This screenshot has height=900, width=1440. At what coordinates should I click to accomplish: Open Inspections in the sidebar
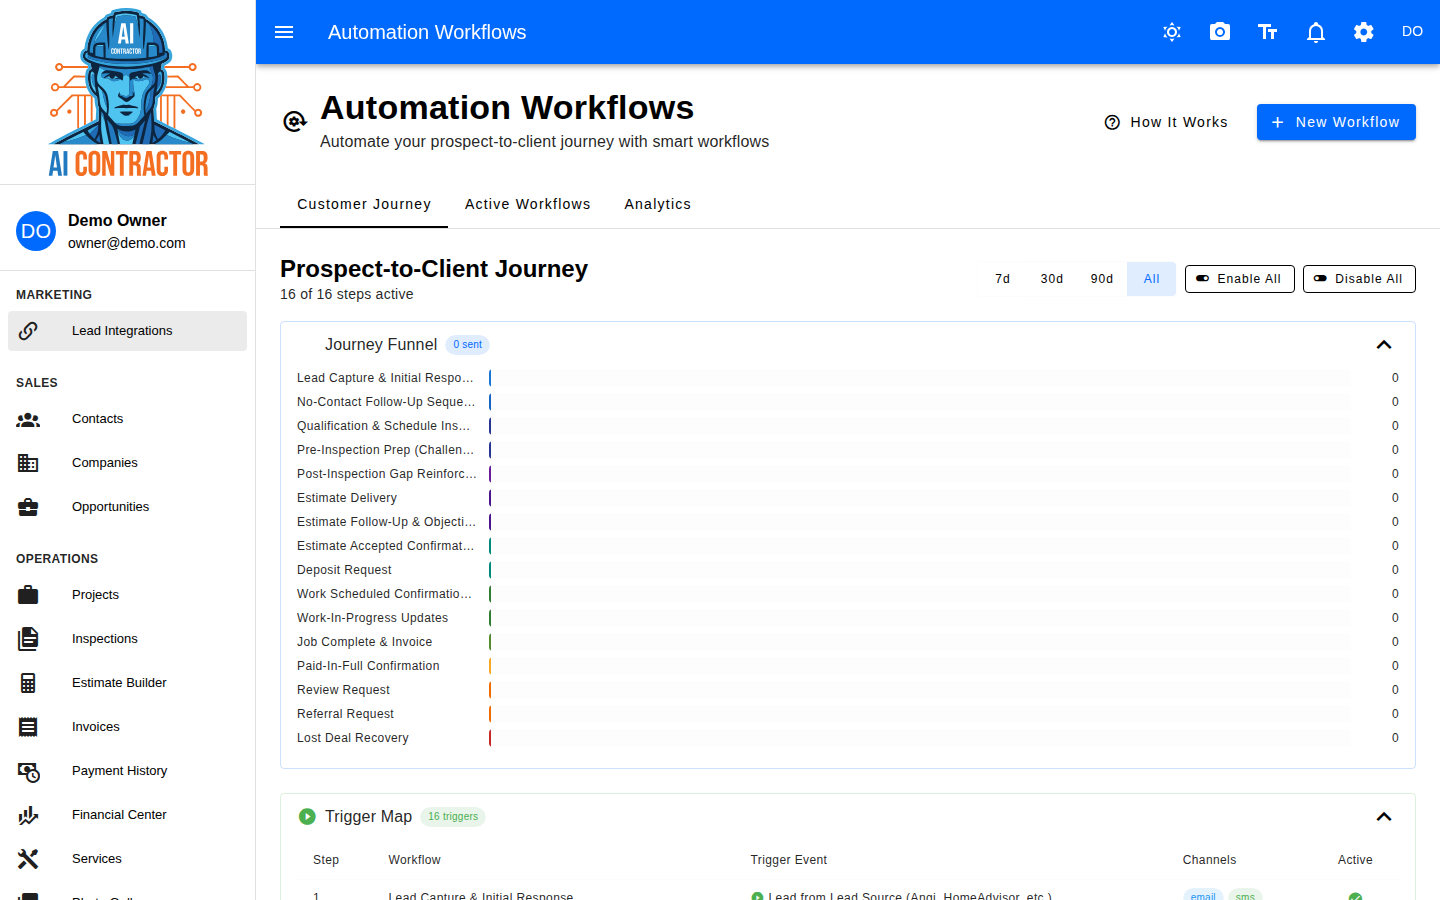pyautogui.click(x=127, y=639)
